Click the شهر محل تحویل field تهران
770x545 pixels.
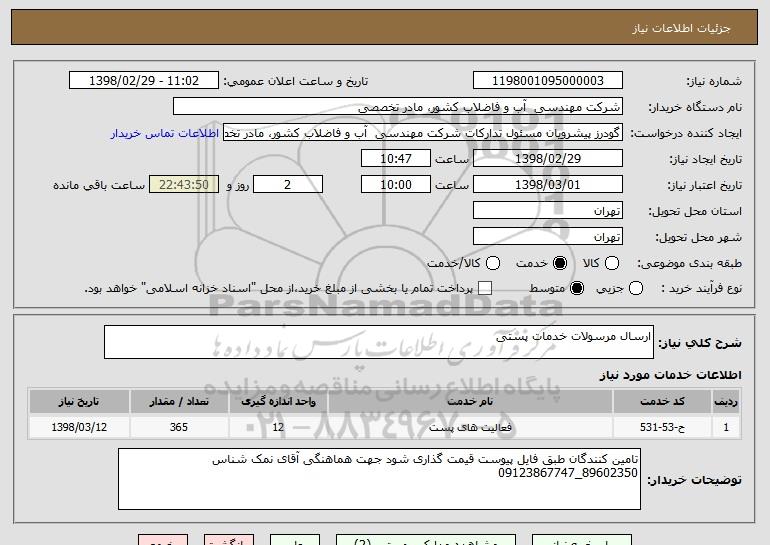pos(548,237)
